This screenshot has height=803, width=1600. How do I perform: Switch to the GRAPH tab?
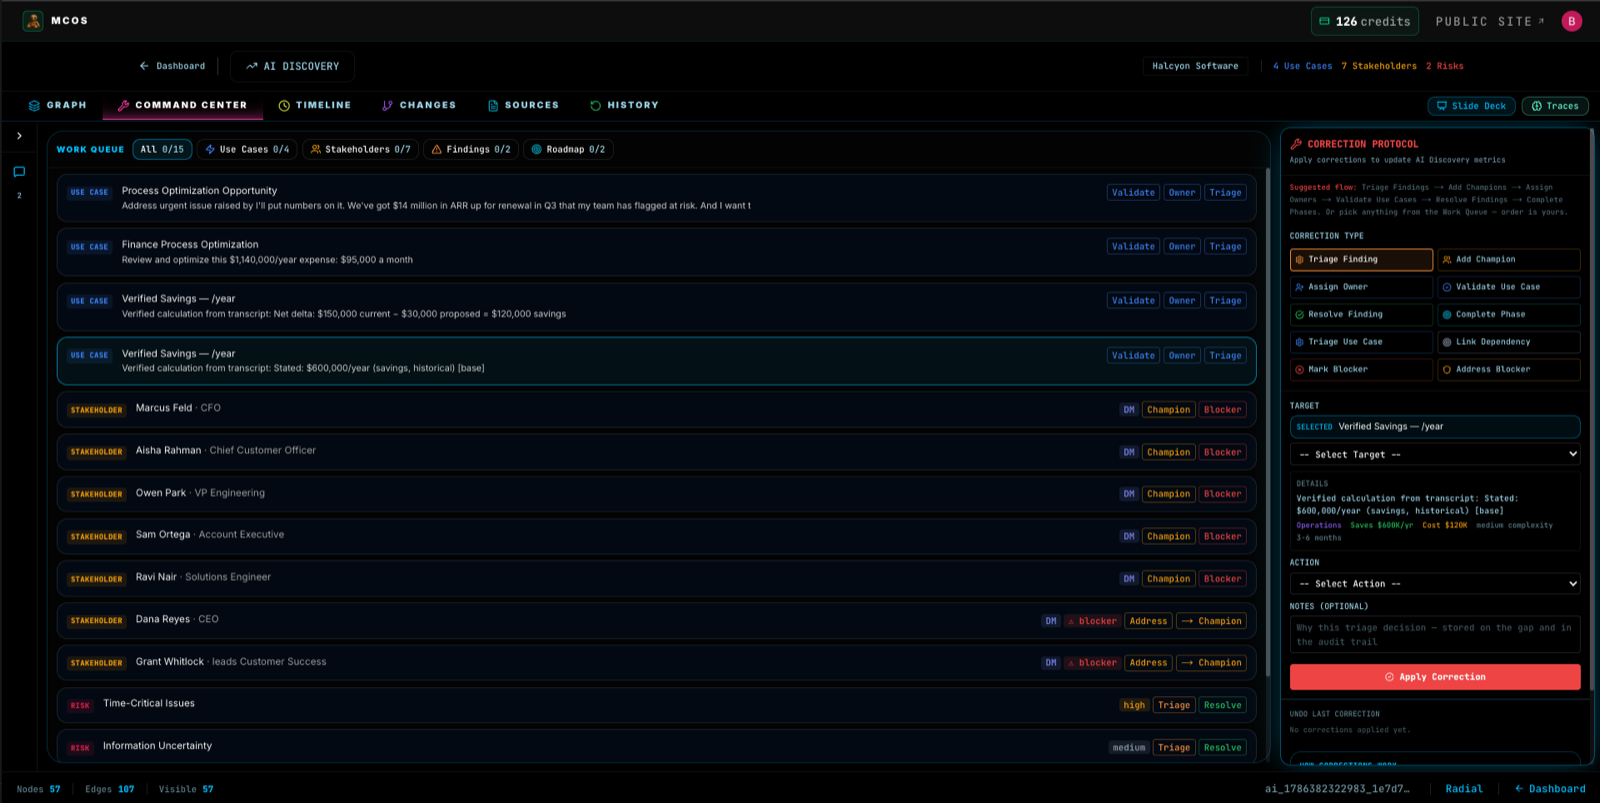pyautogui.click(x=58, y=105)
